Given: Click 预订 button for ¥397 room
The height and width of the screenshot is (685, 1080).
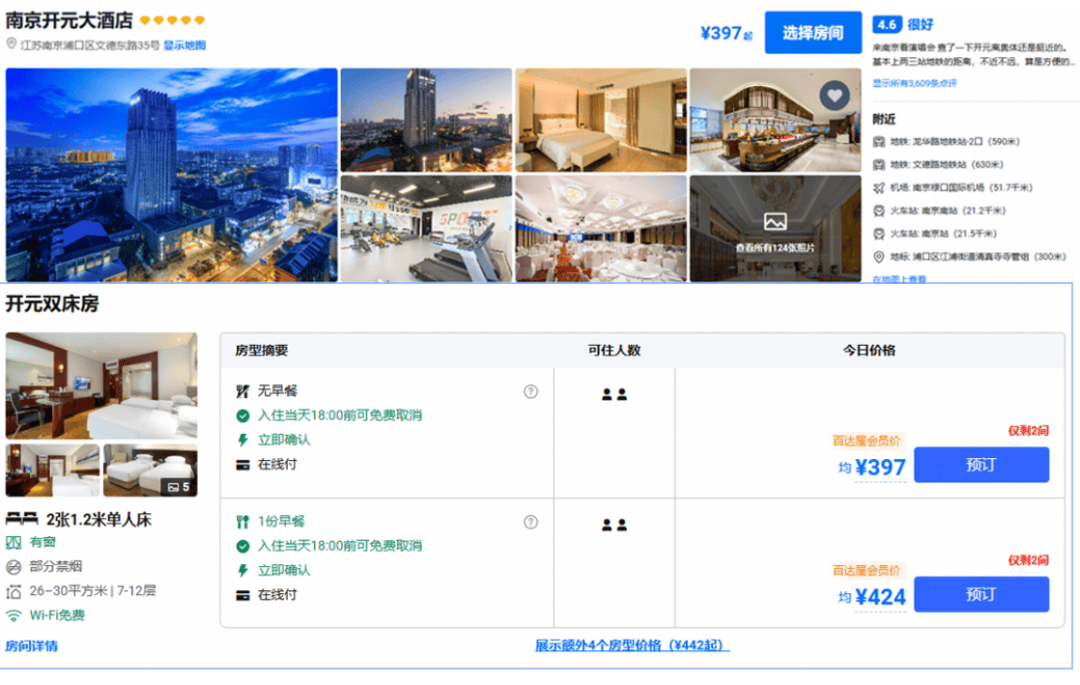Looking at the screenshot, I should (x=981, y=465).
